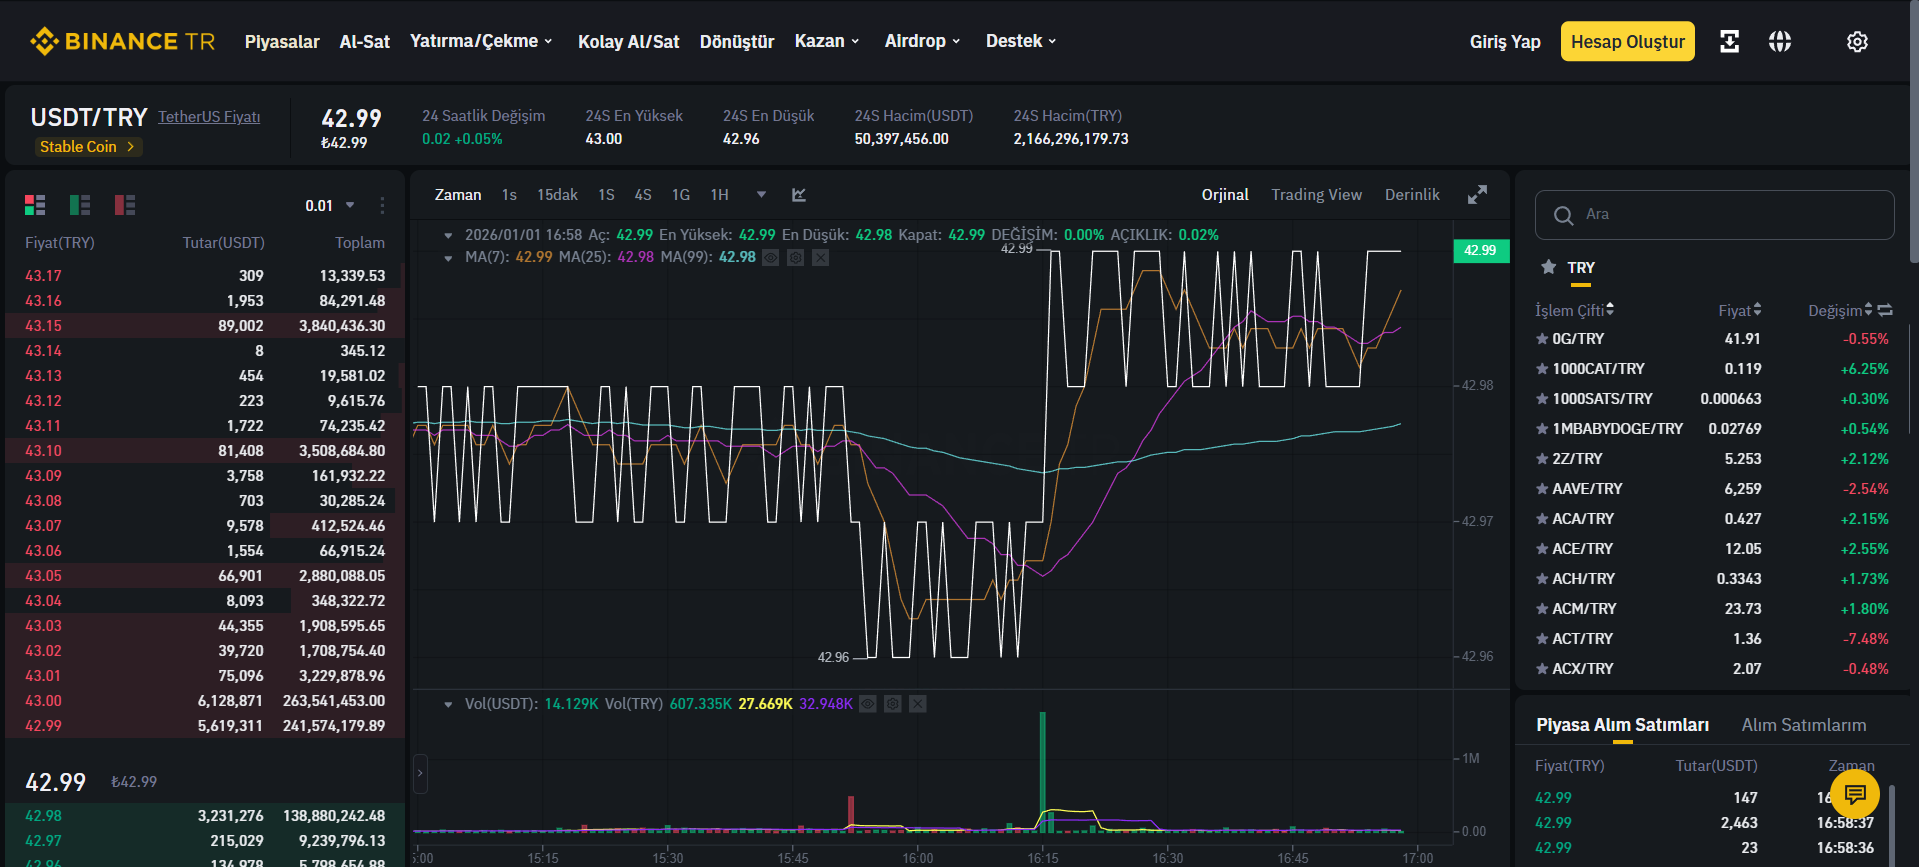The width and height of the screenshot is (1919, 867).
Task: Toggle MA indicator visibility eye
Action: 771,257
